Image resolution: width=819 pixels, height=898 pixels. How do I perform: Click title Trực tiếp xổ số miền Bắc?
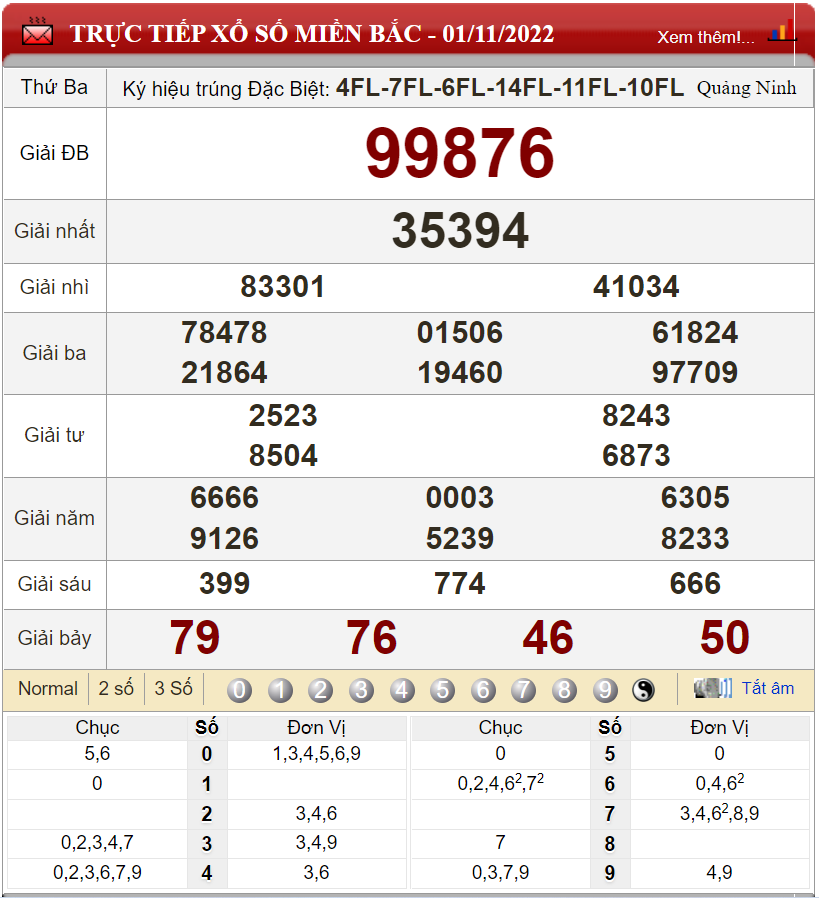point(312,33)
